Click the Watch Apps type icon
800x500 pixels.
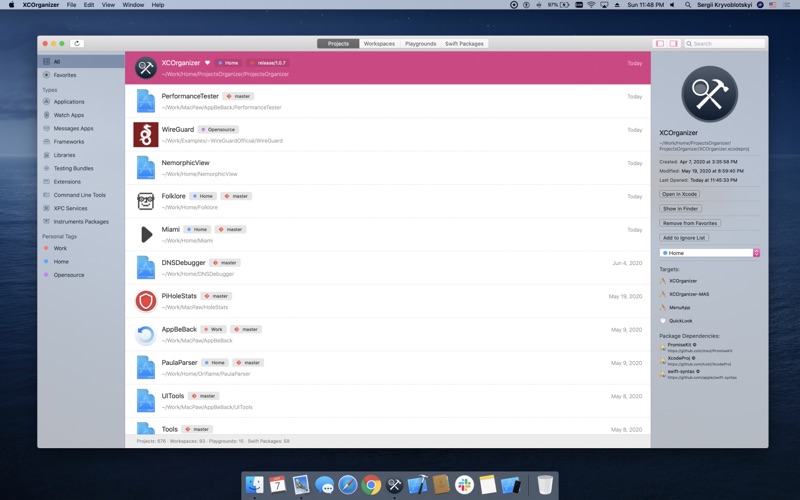(x=46, y=115)
